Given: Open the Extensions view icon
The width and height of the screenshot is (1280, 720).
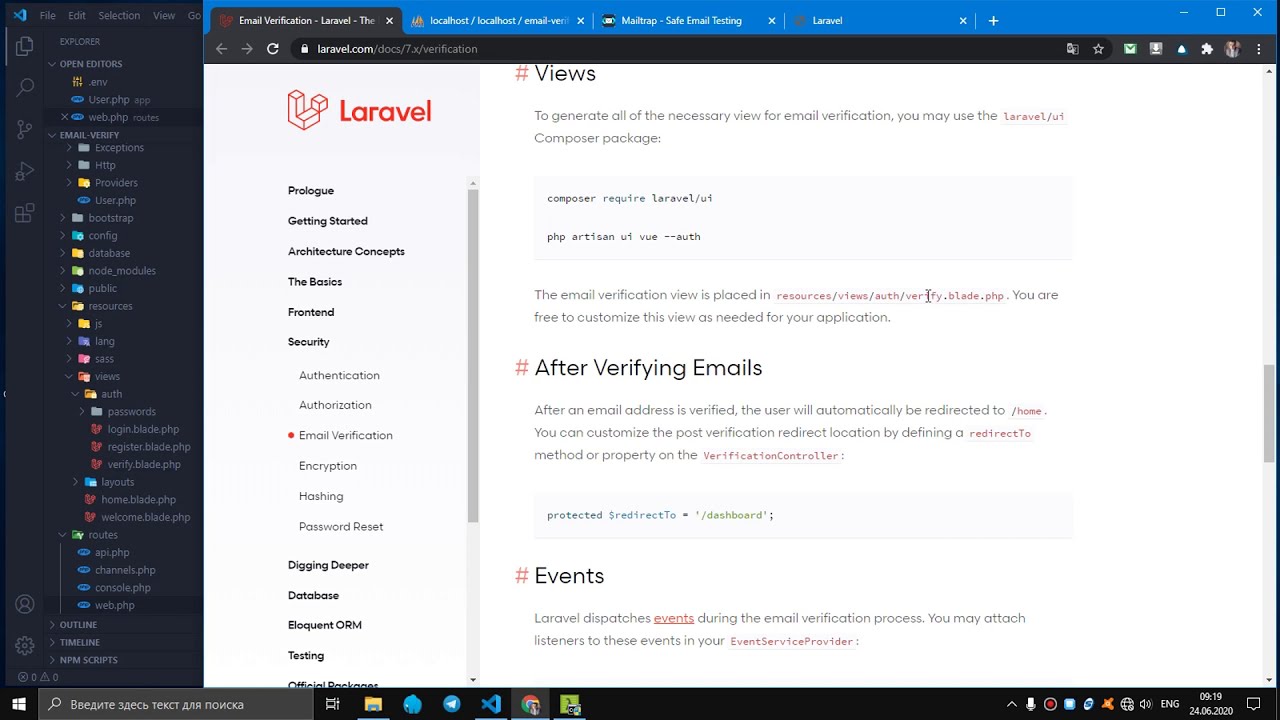Looking at the screenshot, I should [x=25, y=213].
